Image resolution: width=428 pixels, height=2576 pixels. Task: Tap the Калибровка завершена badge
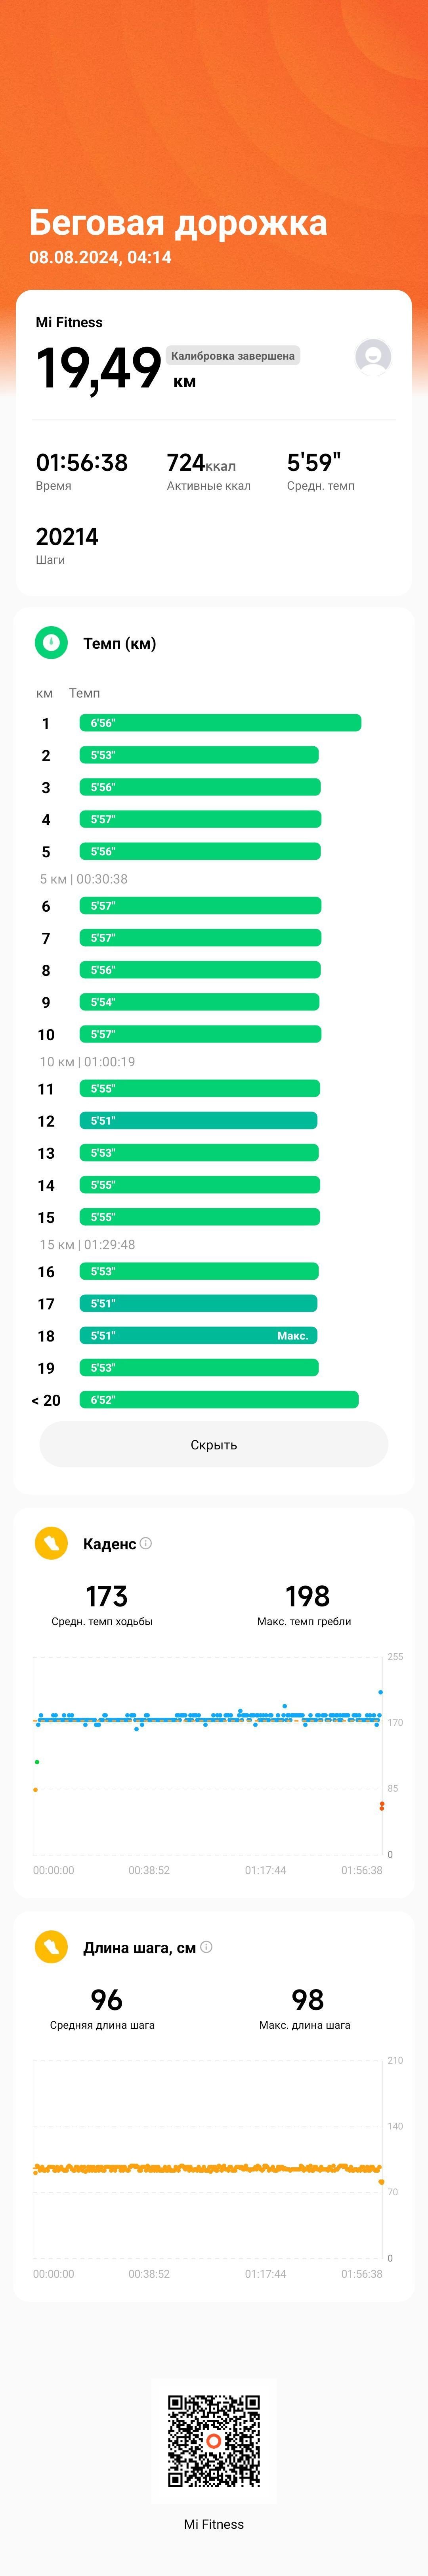tap(233, 356)
